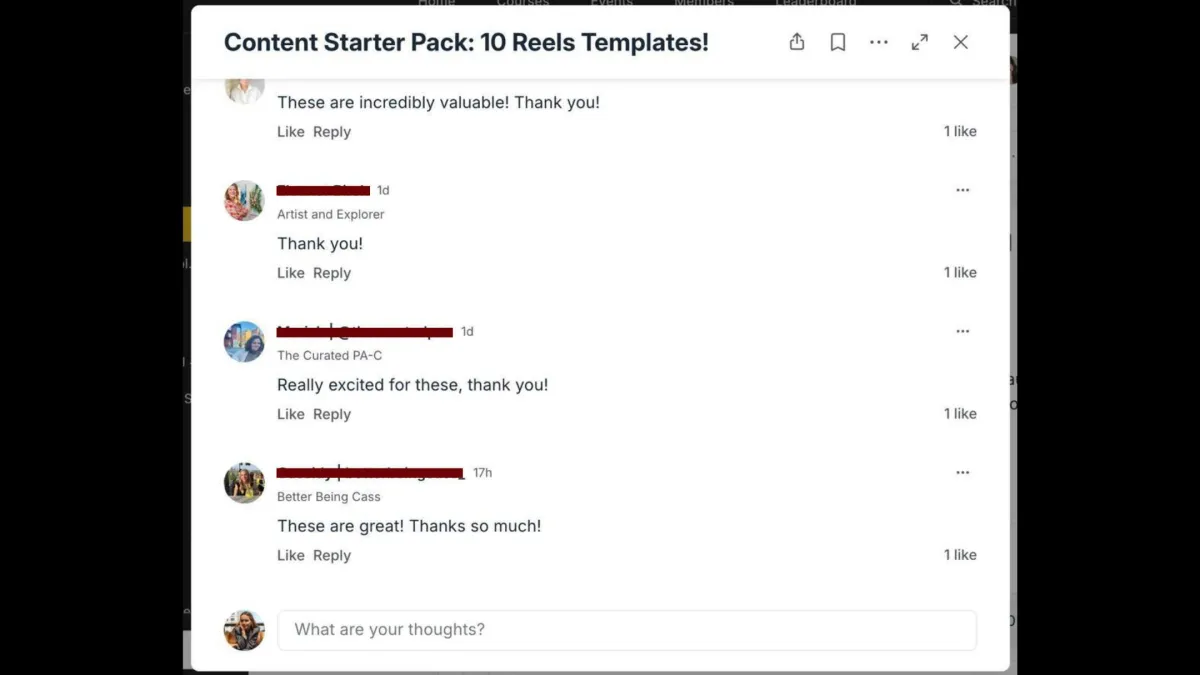Image resolution: width=1200 pixels, height=675 pixels.
Task: Like the "These are great!" comment
Action: (x=290, y=555)
